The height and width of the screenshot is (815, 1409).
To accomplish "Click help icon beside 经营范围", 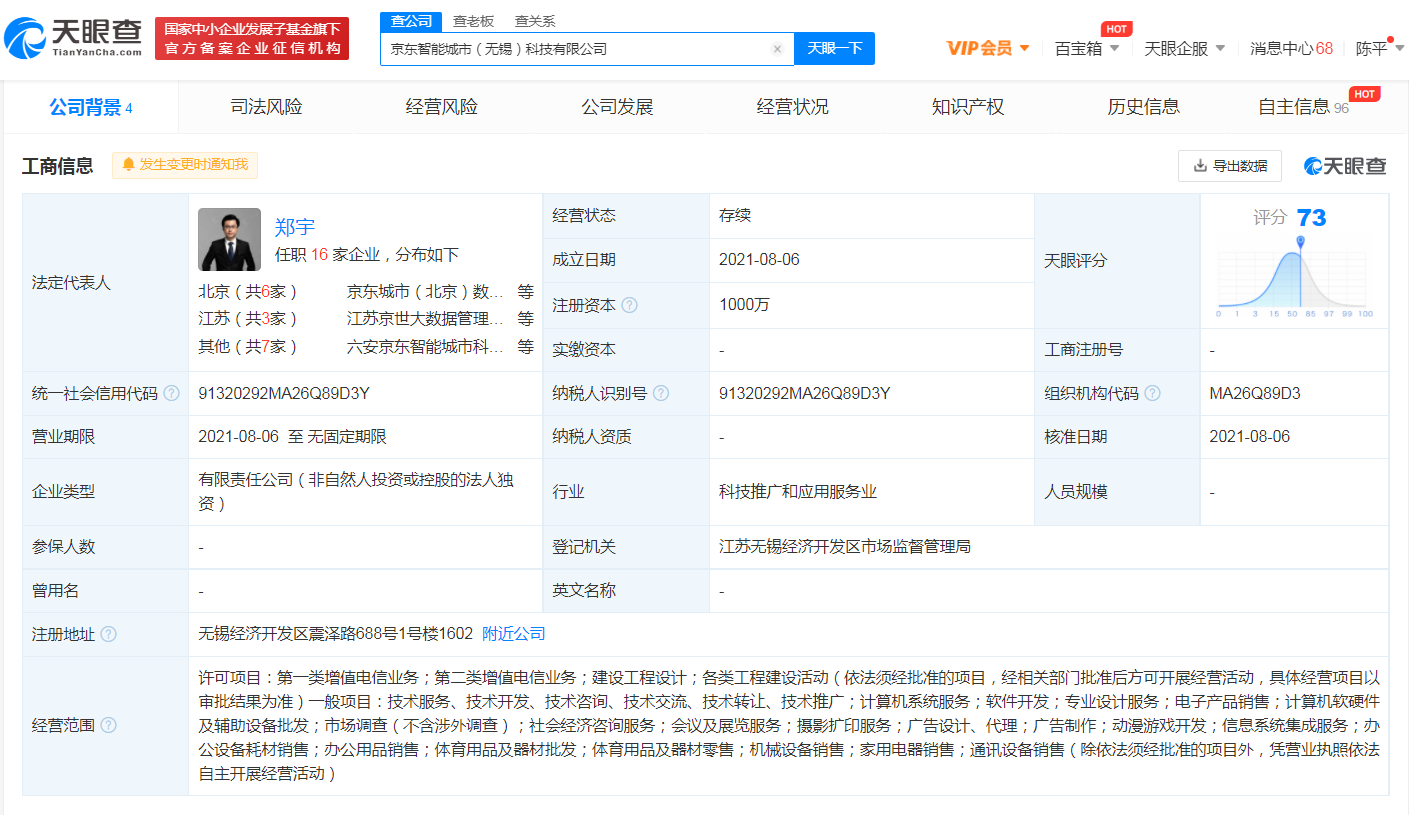I will (x=108, y=725).
